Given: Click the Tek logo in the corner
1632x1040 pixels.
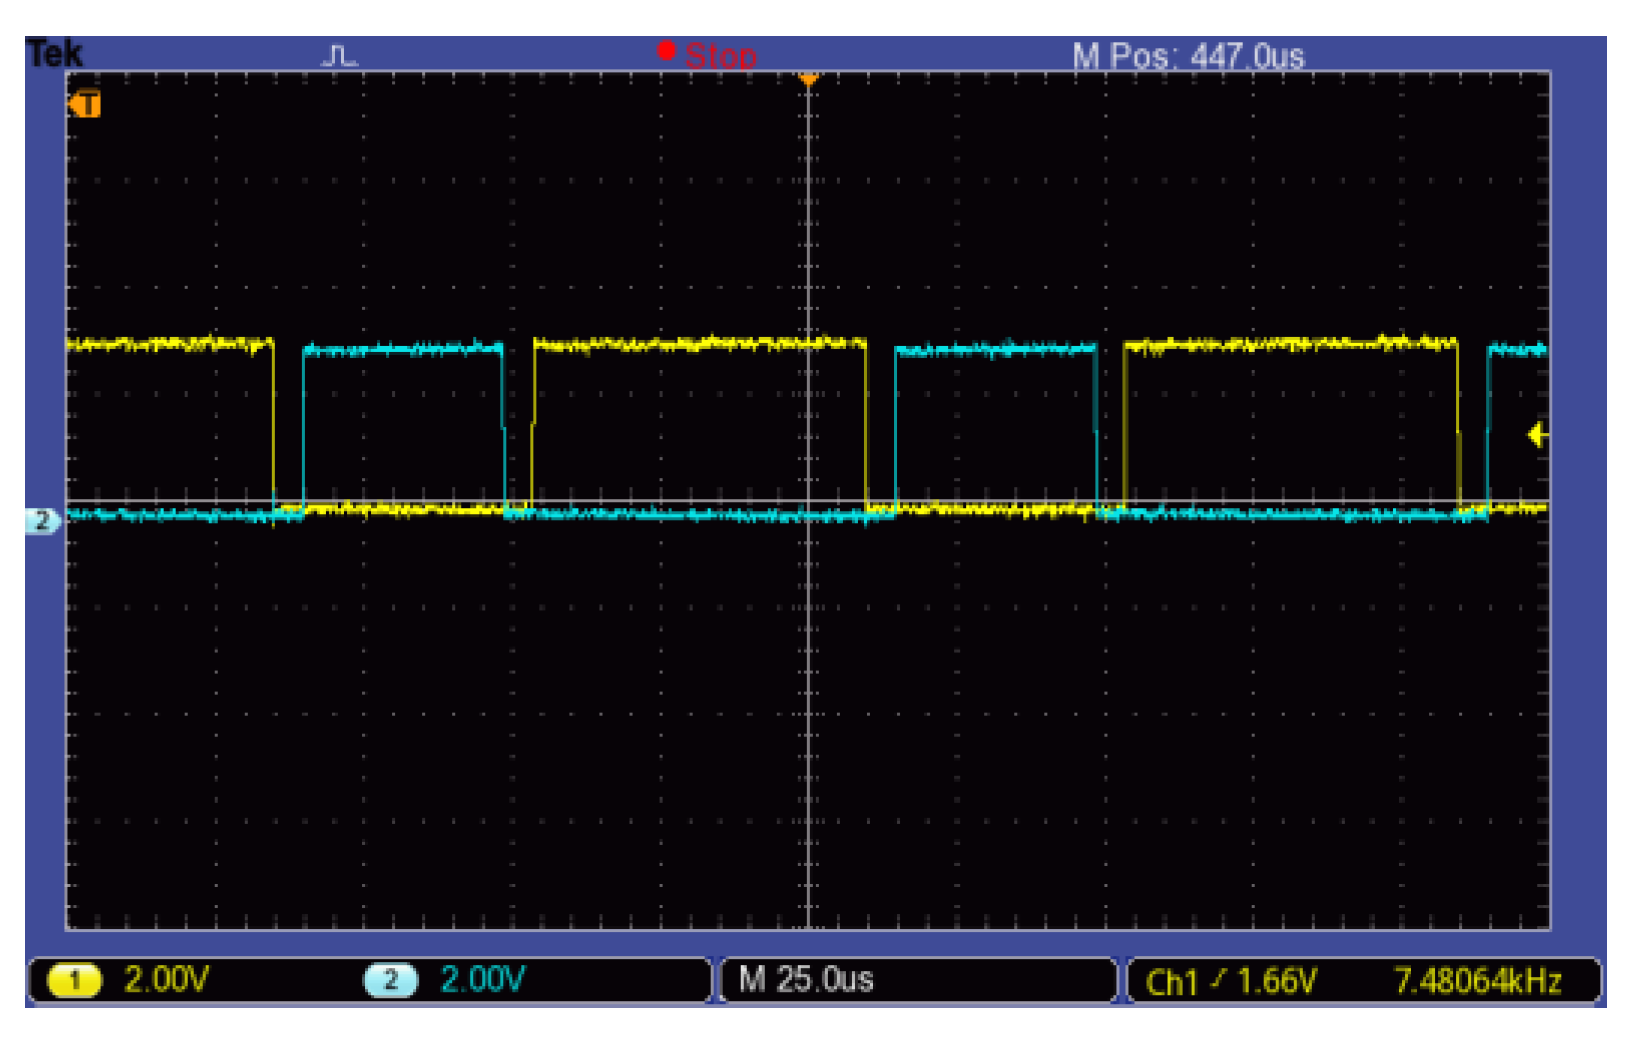Looking at the screenshot, I should pos(54,53).
